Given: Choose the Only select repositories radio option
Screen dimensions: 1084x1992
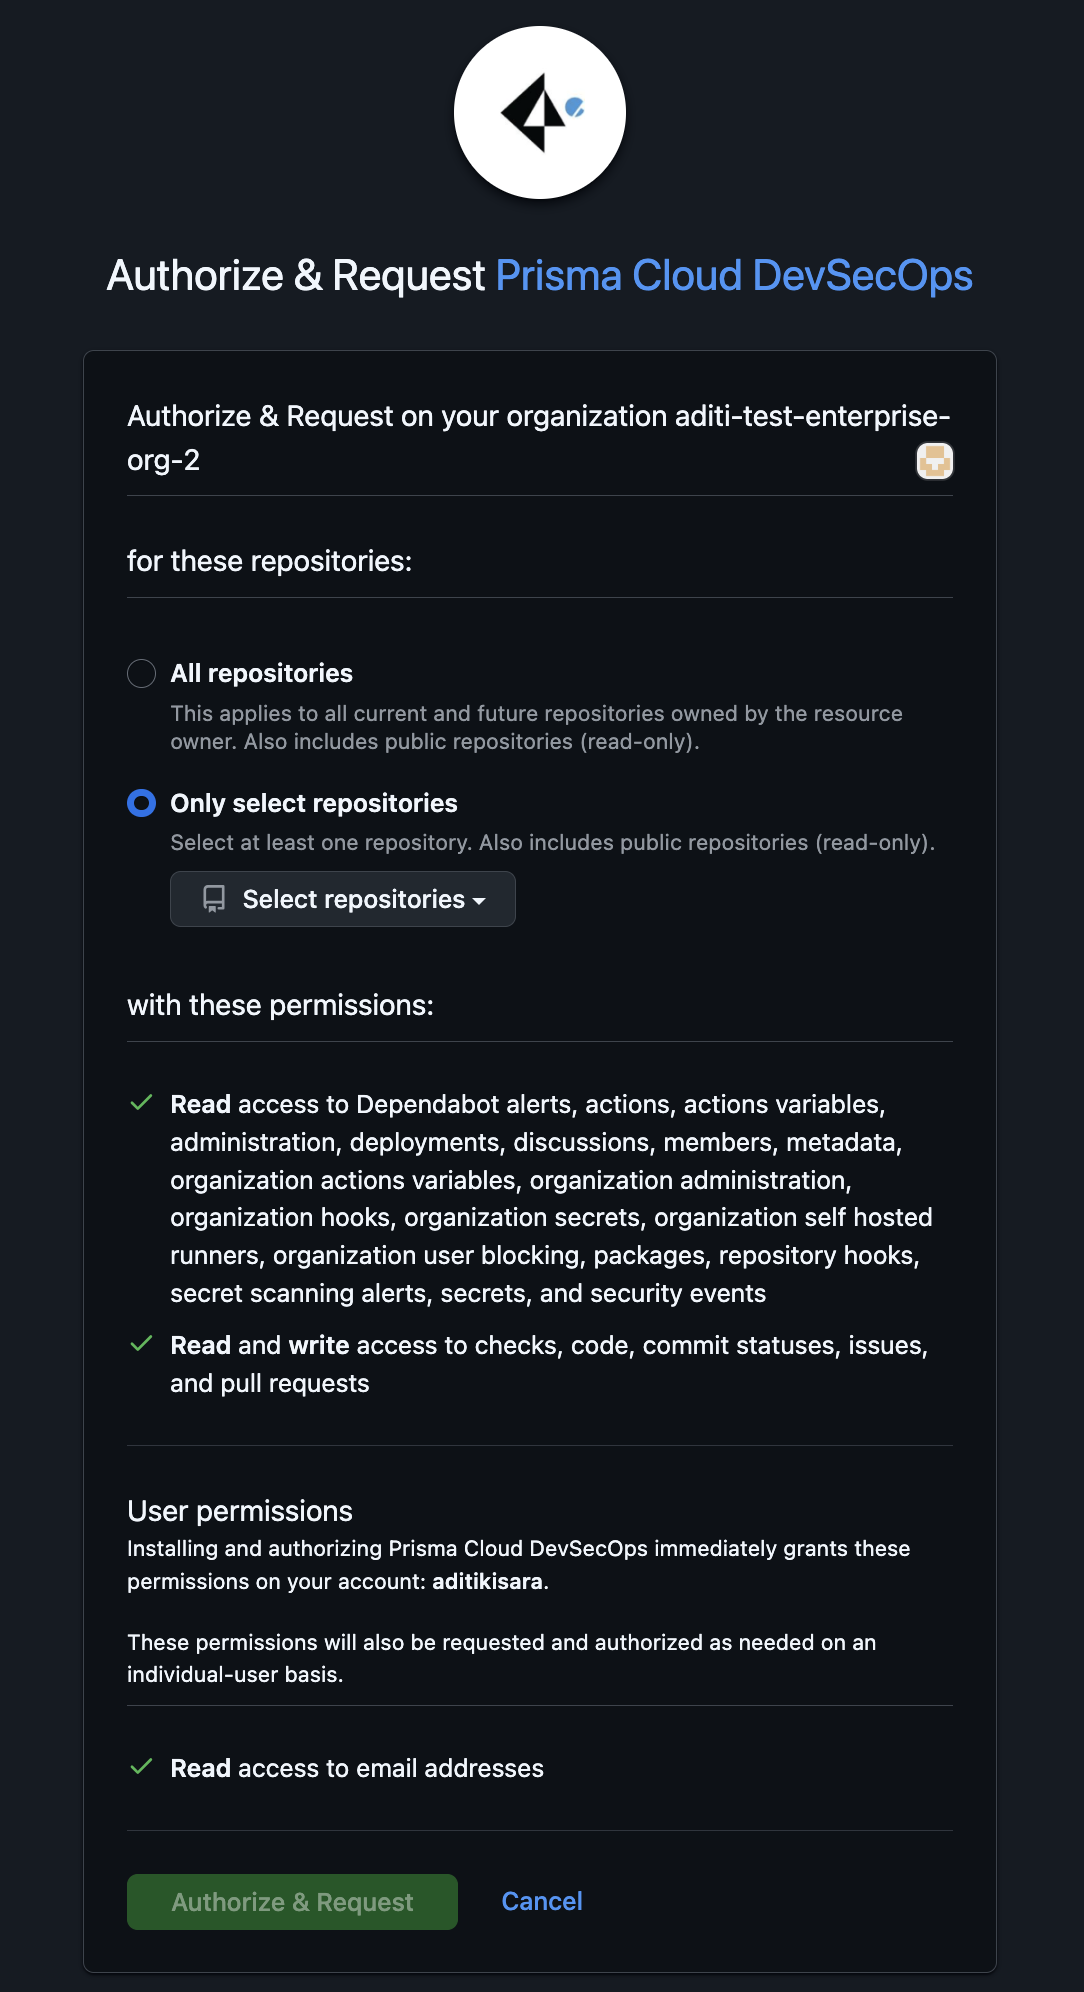Looking at the screenshot, I should 142,803.
